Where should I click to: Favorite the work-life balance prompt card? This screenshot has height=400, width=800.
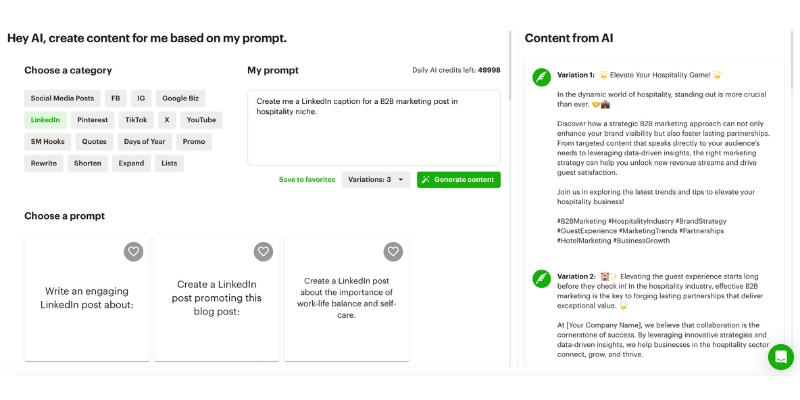coord(393,251)
